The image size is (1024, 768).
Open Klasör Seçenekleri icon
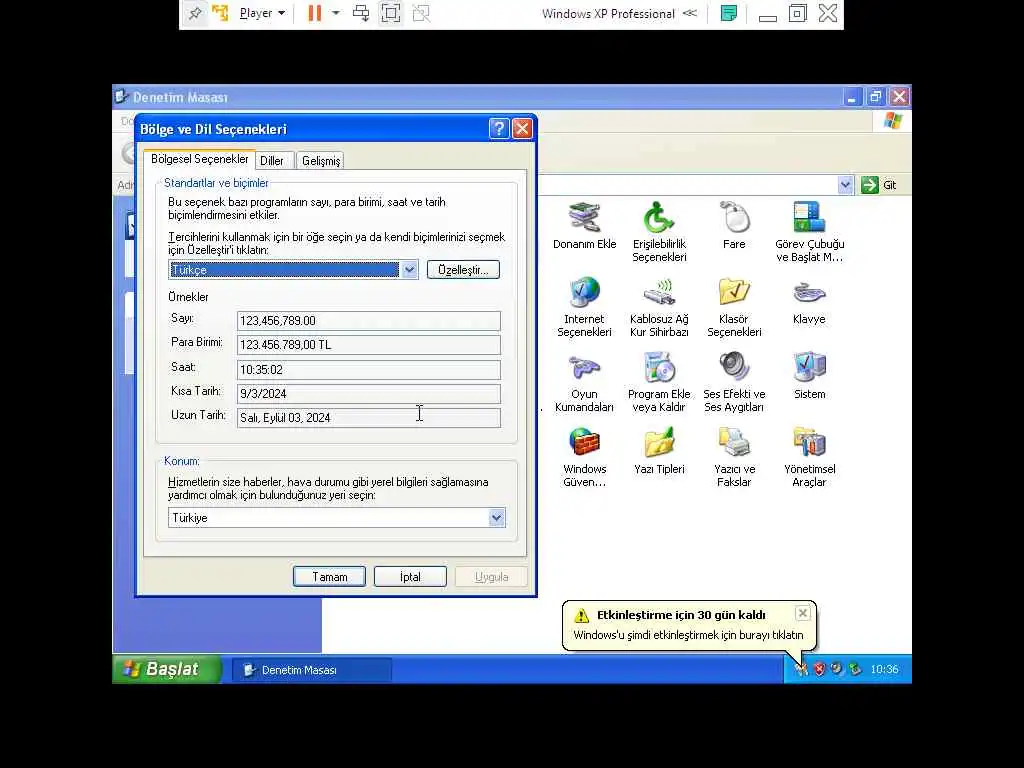click(734, 307)
